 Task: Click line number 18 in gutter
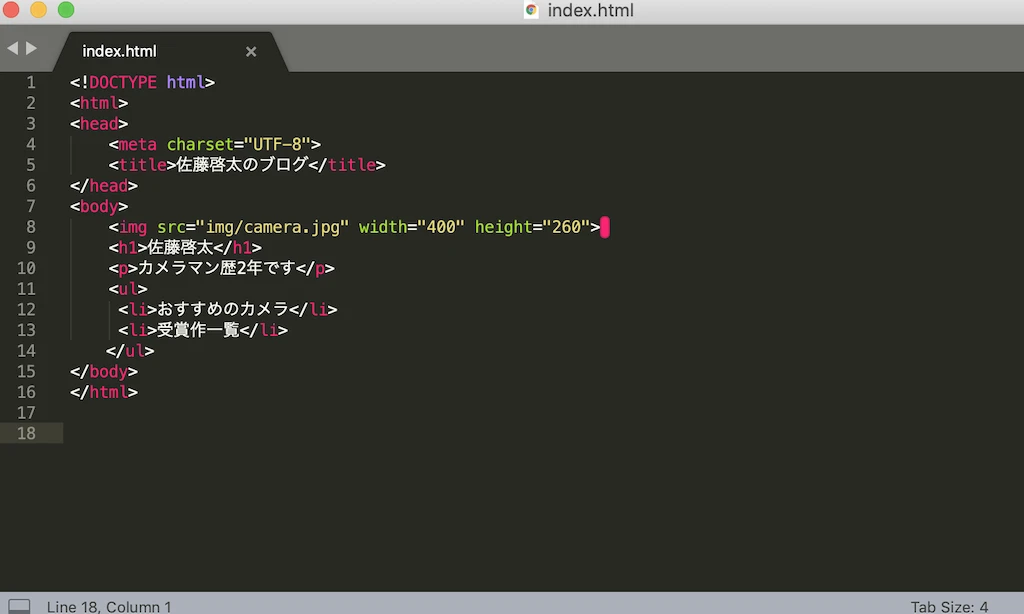[26, 433]
